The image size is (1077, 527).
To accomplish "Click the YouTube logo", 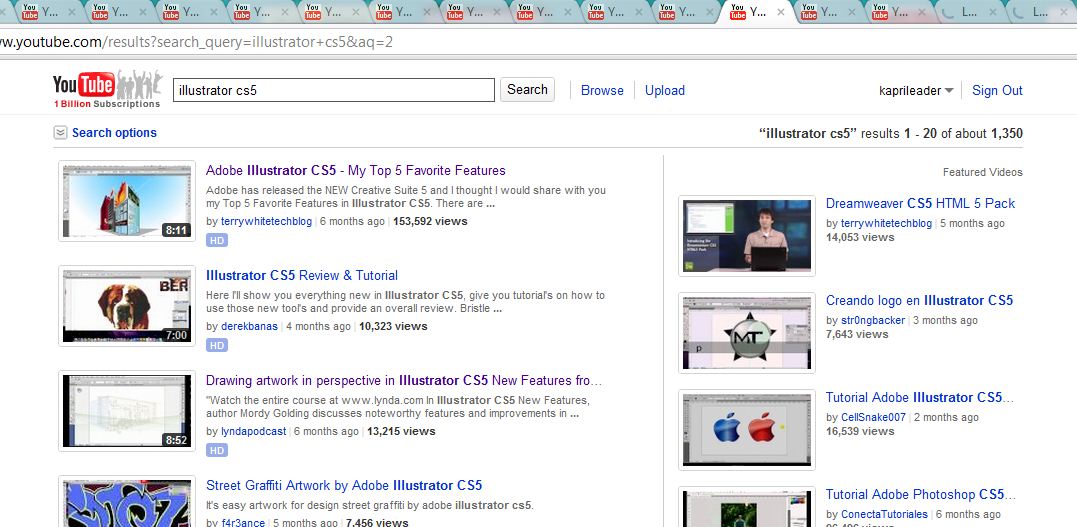I will (x=107, y=89).
